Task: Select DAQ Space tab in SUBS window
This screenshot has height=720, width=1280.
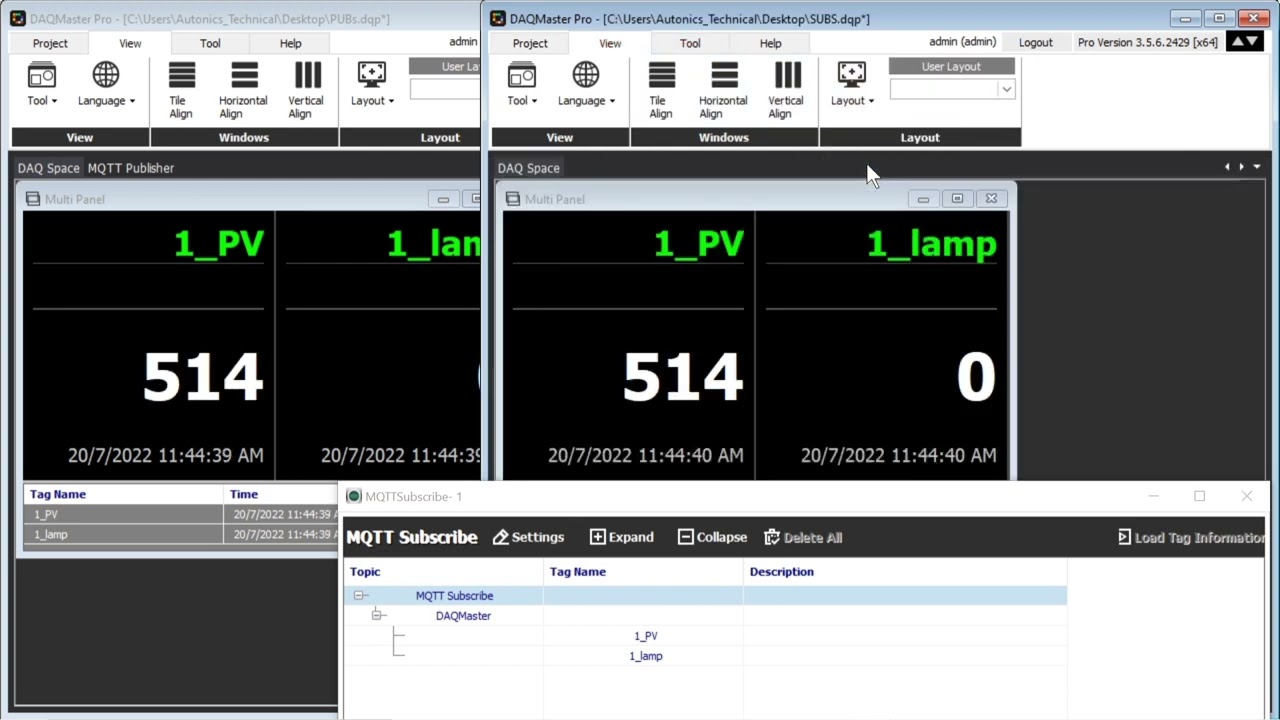Action: pyautogui.click(x=528, y=168)
